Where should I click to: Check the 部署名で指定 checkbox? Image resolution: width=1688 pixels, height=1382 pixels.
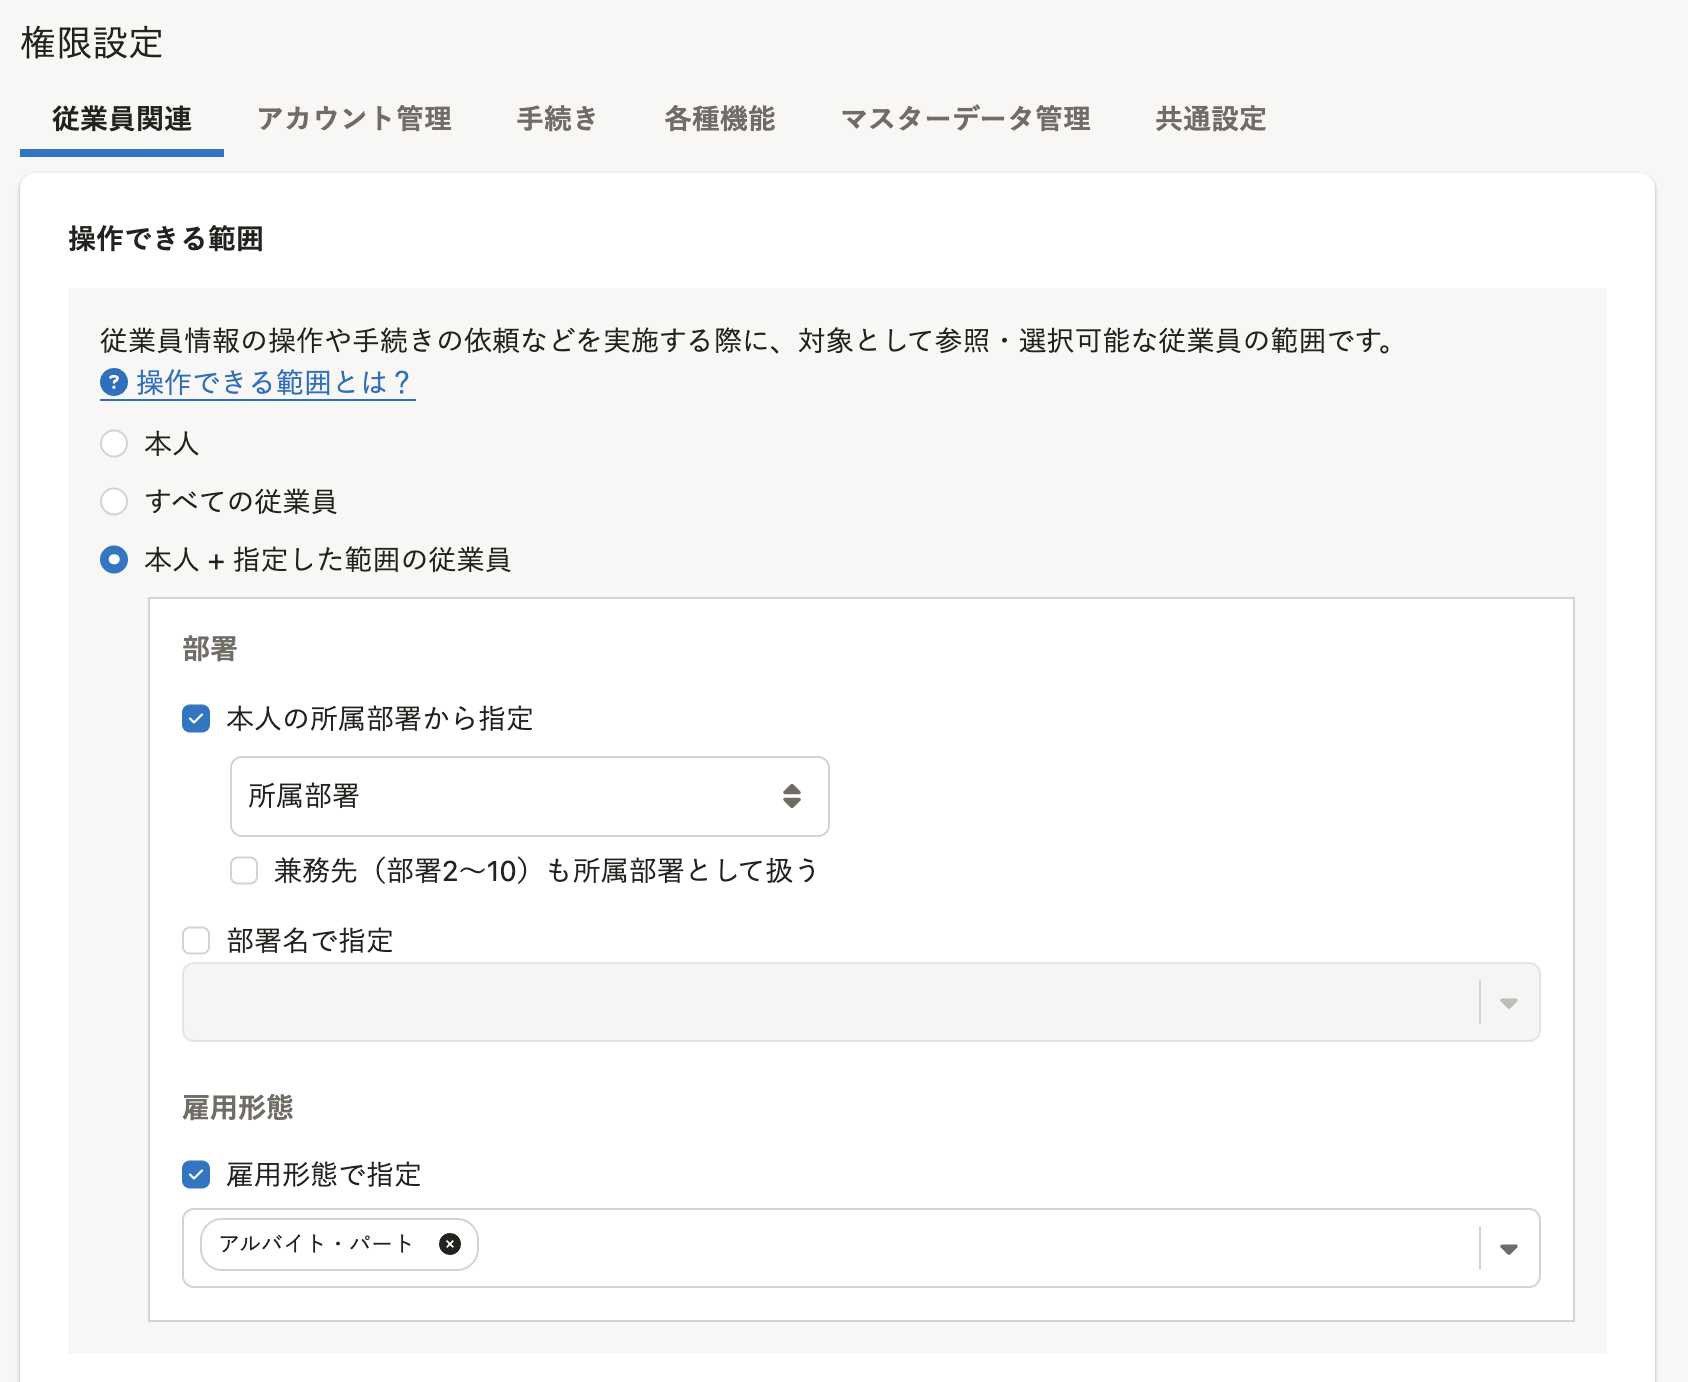click(x=196, y=940)
